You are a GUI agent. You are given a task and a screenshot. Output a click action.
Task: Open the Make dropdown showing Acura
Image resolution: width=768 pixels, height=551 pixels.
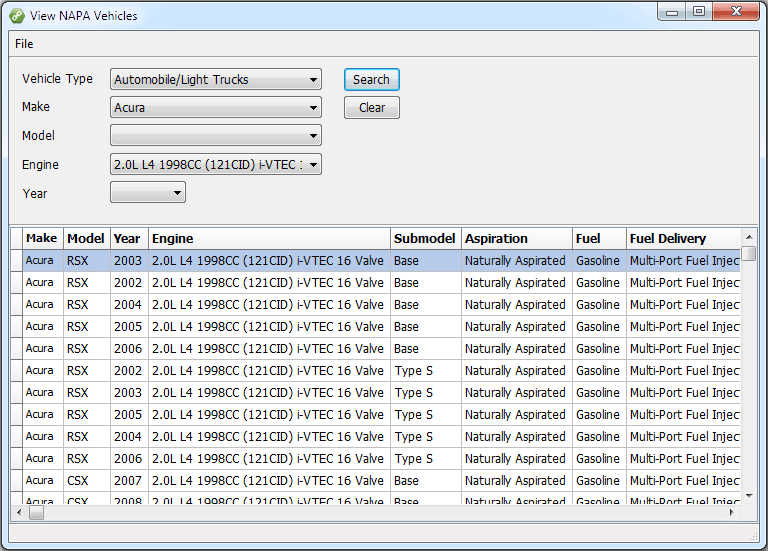(x=313, y=108)
